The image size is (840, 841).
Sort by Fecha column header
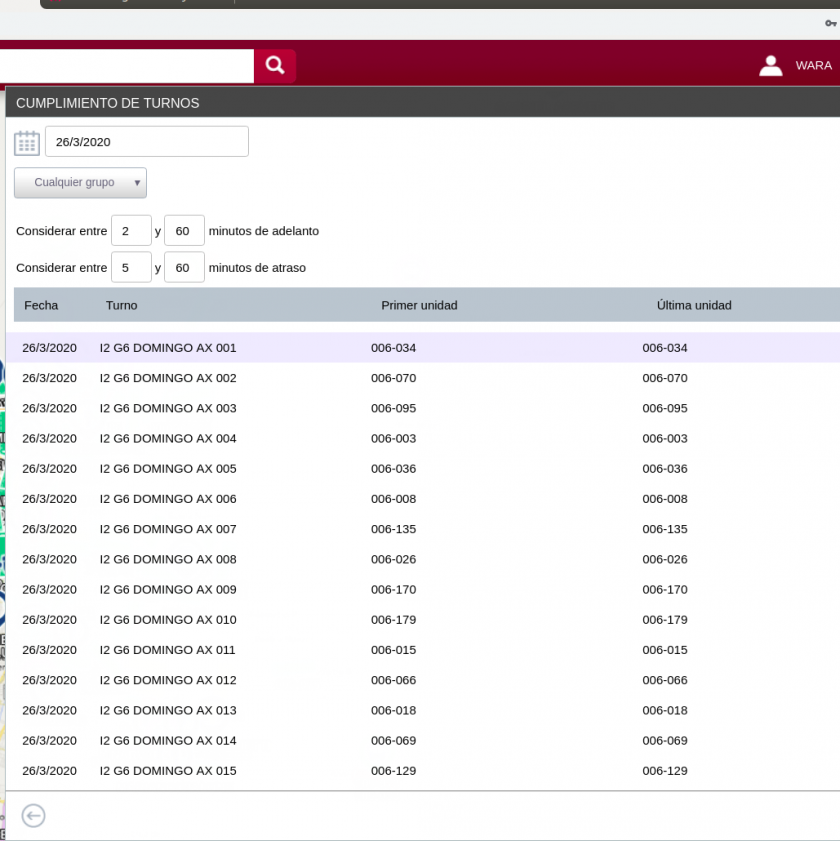(x=41, y=305)
